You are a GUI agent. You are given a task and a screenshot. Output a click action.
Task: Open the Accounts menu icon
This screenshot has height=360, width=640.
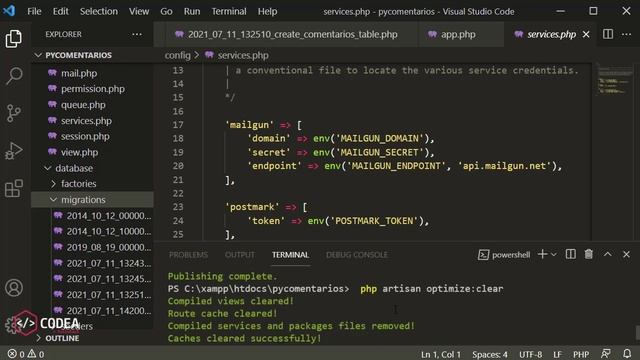[x=13, y=288]
